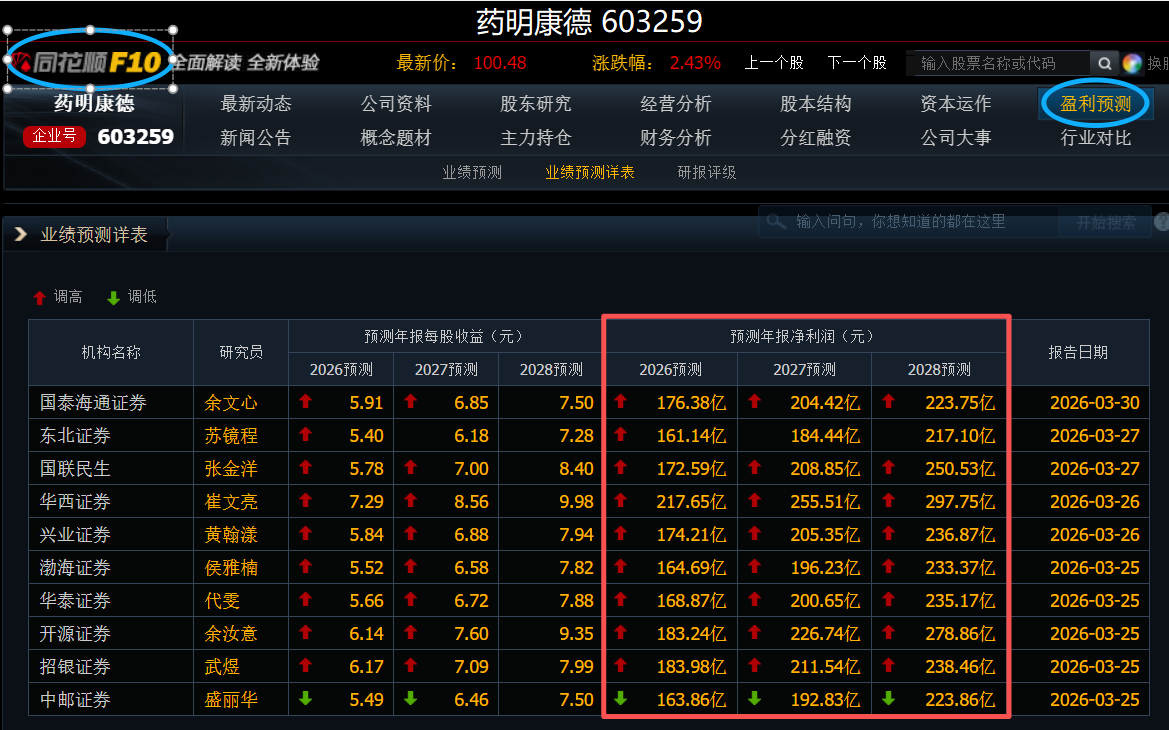This screenshot has width=1169, height=730.
Task: Click the red 企业号 badge
Action: point(54,136)
